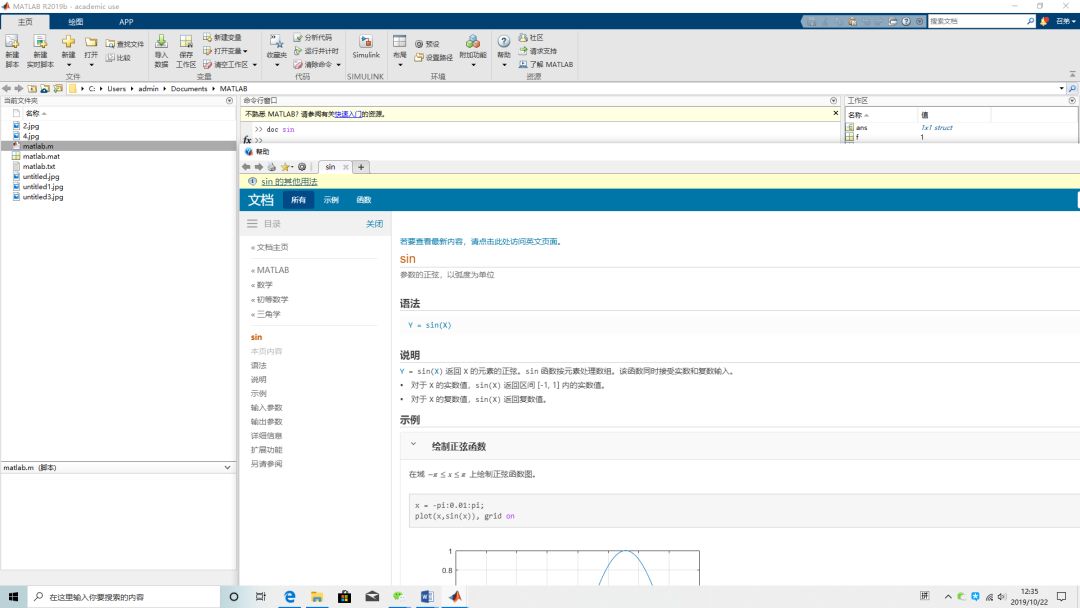Click the help question-mark icon in the quick access bar
Screen dimensions: 1080x608
(x=906, y=21)
